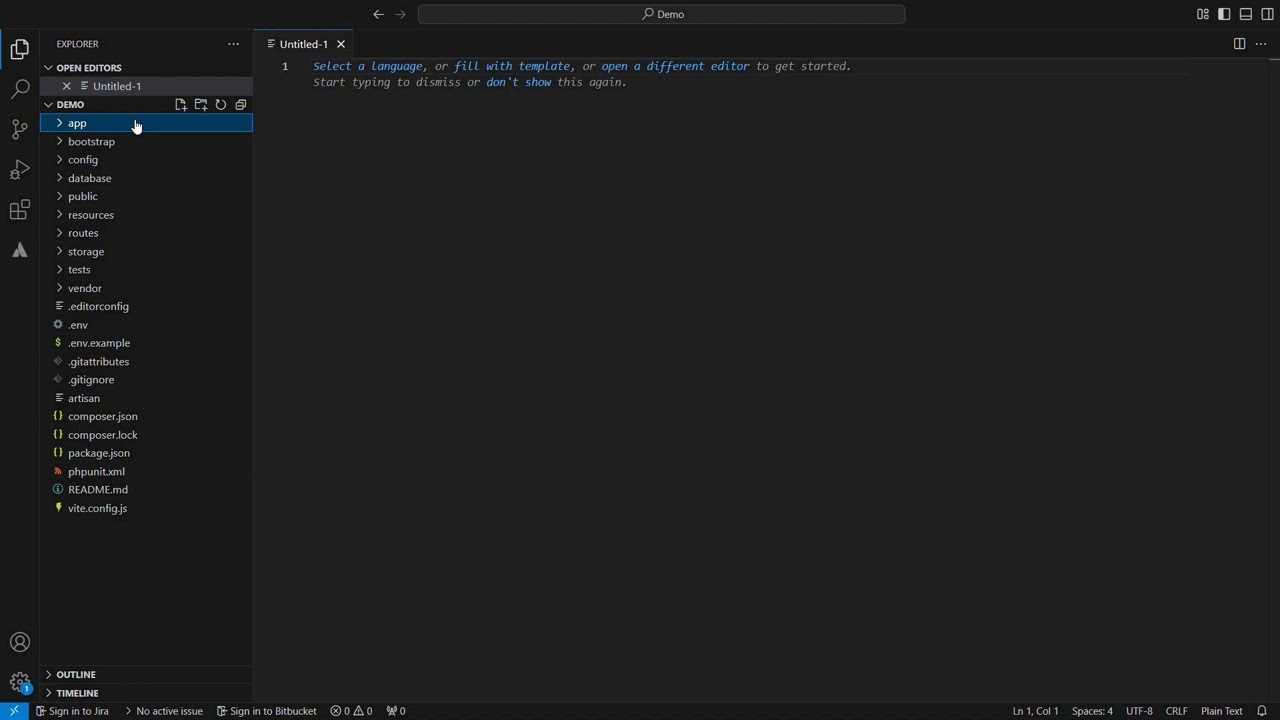The height and width of the screenshot is (720, 1280).
Task: Open the Extensions view icon
Action: pos(20,210)
